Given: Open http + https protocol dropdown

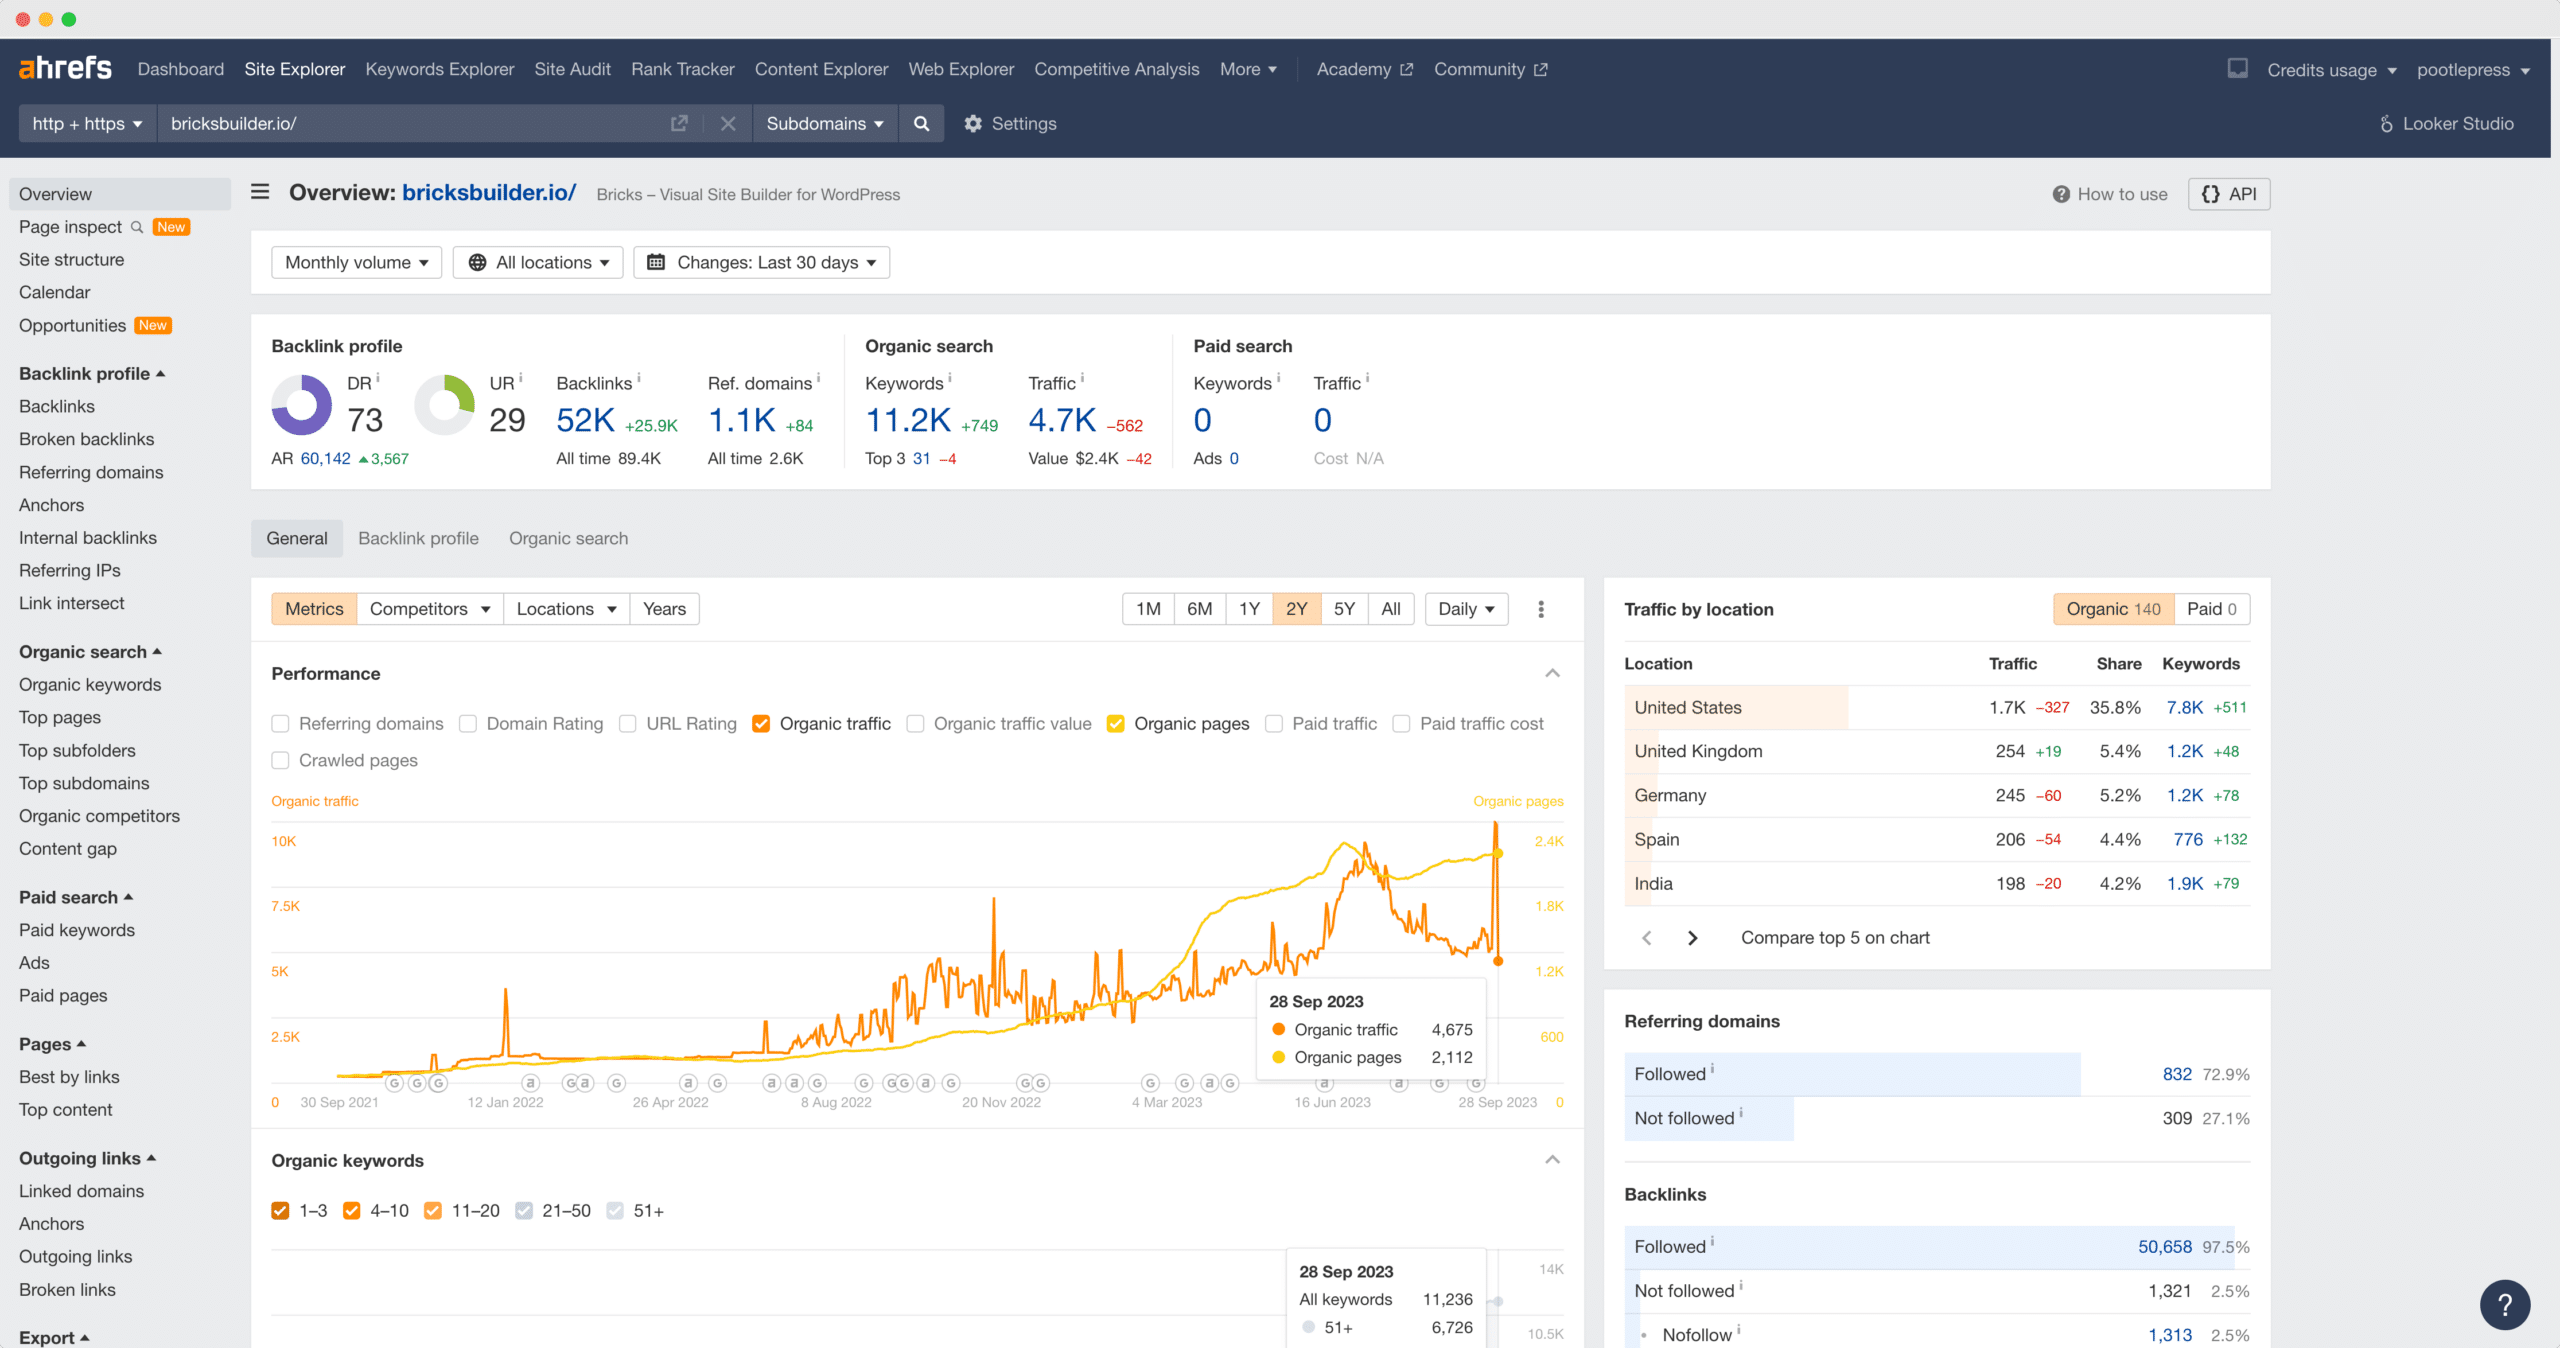Looking at the screenshot, I should (x=87, y=123).
